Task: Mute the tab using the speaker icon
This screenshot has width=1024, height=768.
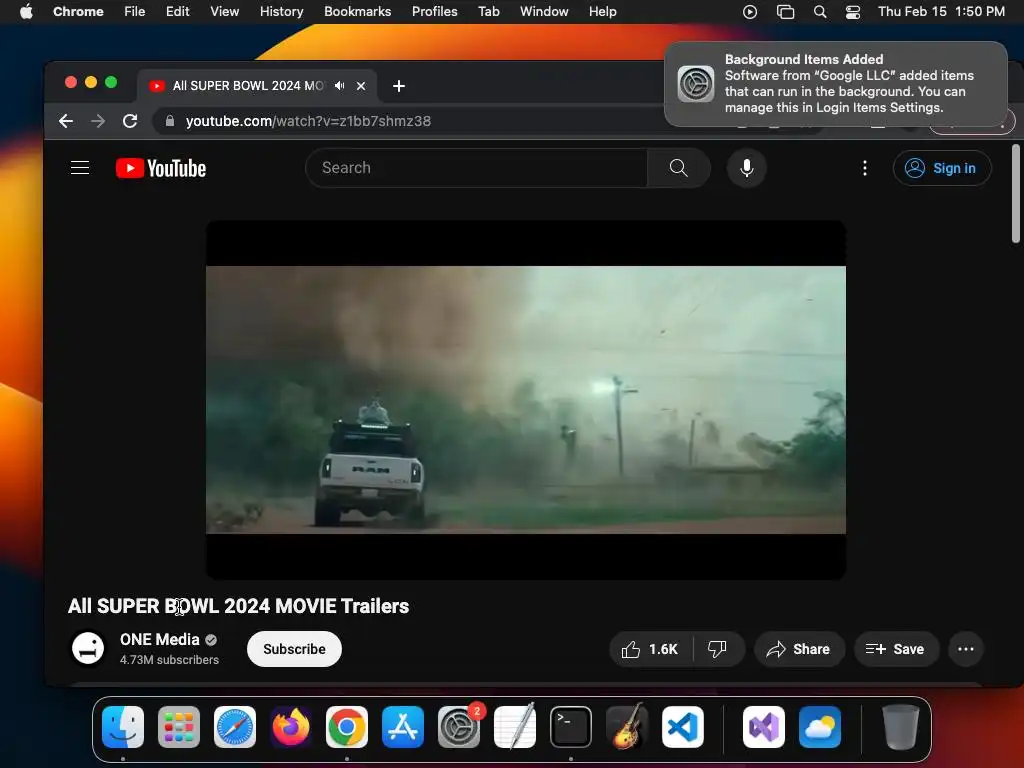Action: [x=340, y=86]
